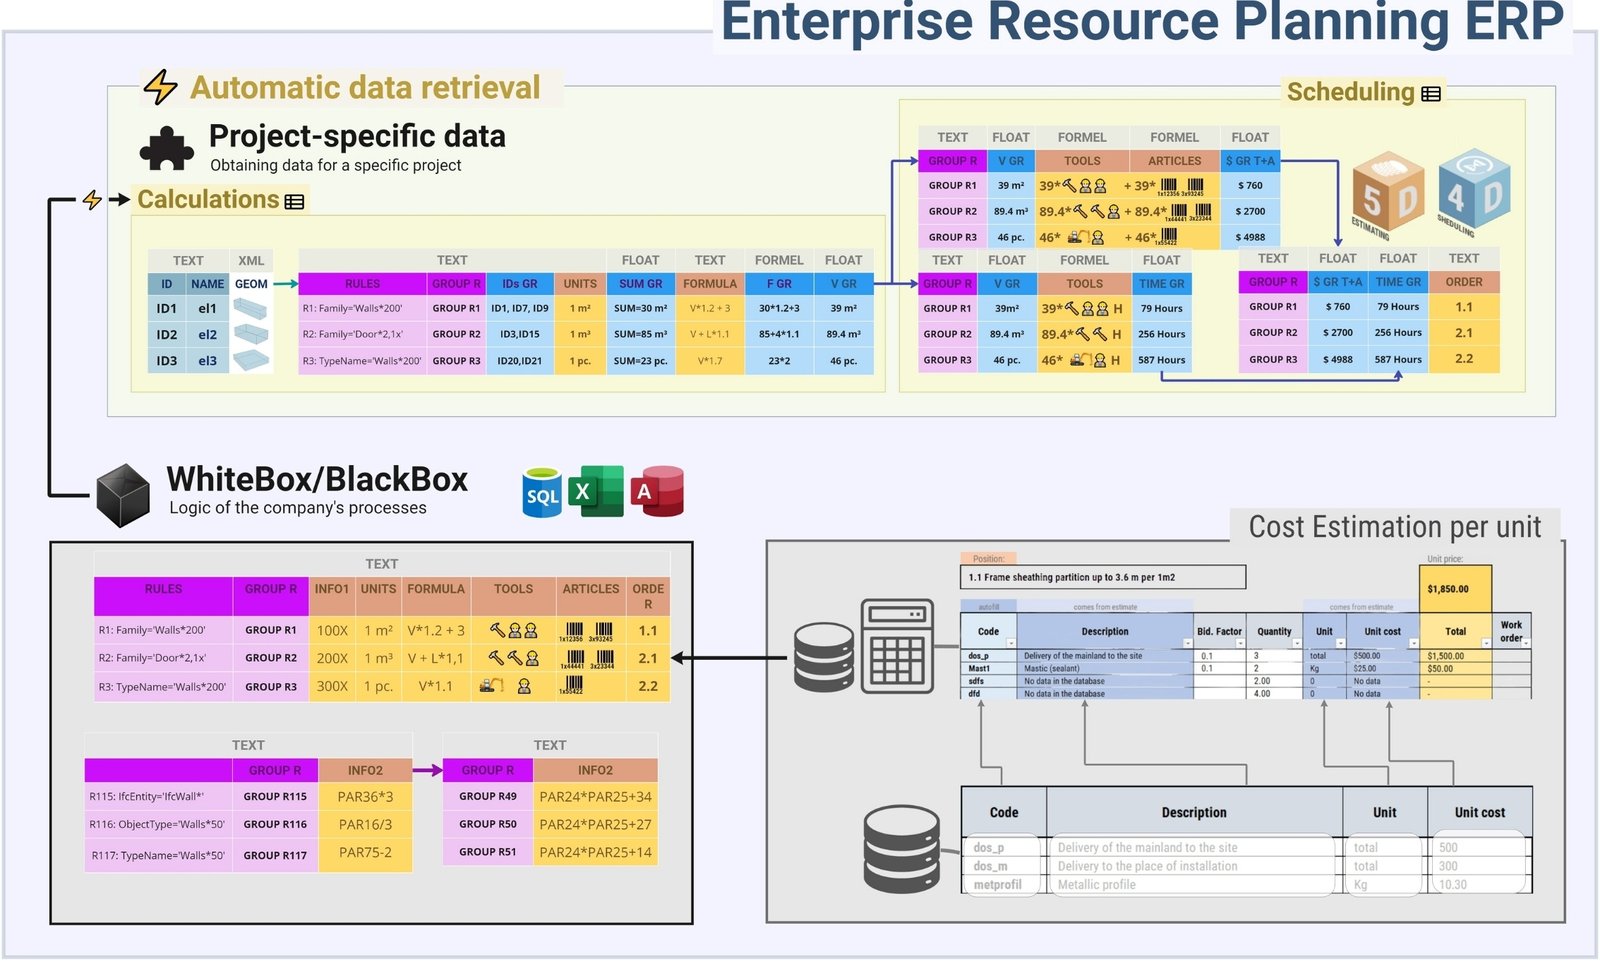Click the WhiteBox/BlackBox heading
The image size is (1600, 961).
317,479
